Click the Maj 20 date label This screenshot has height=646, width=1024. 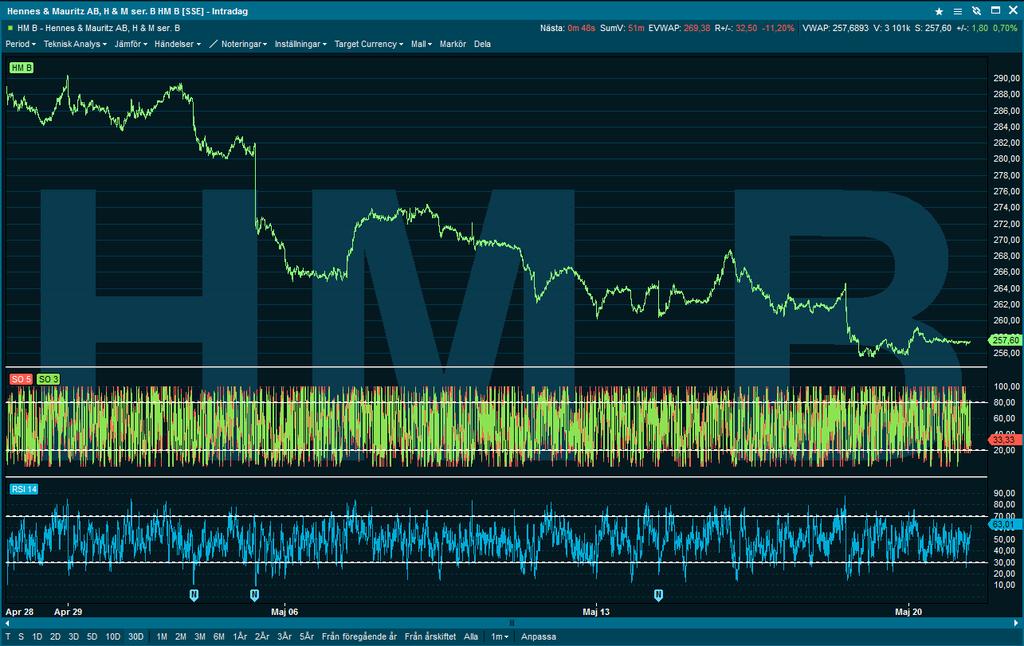tap(908, 612)
